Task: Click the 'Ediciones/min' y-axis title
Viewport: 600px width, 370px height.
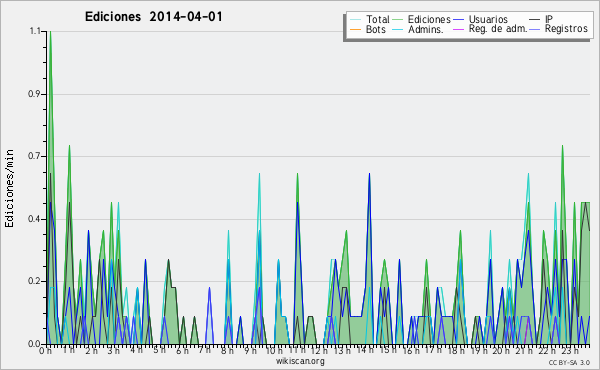Action: (x=9, y=188)
